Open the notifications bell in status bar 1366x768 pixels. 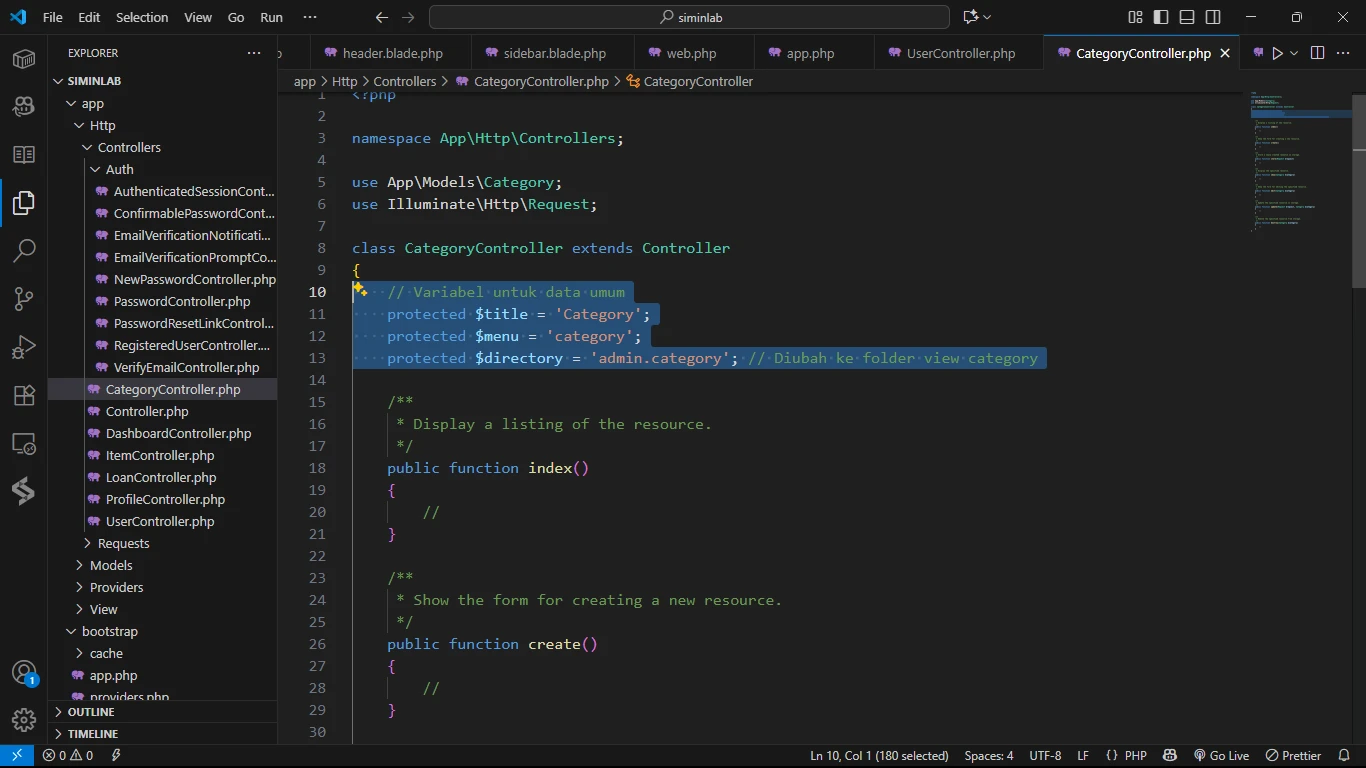click(1344, 756)
